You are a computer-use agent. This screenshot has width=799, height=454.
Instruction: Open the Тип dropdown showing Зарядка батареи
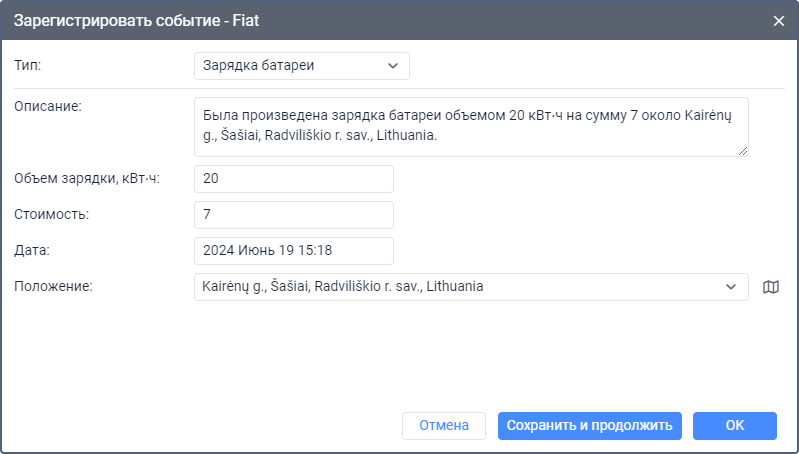coord(301,66)
